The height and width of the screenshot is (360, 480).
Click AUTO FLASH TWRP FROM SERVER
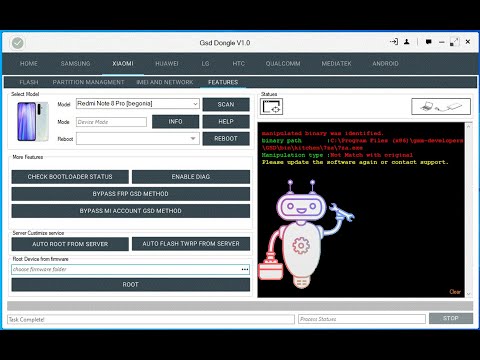tap(191, 244)
